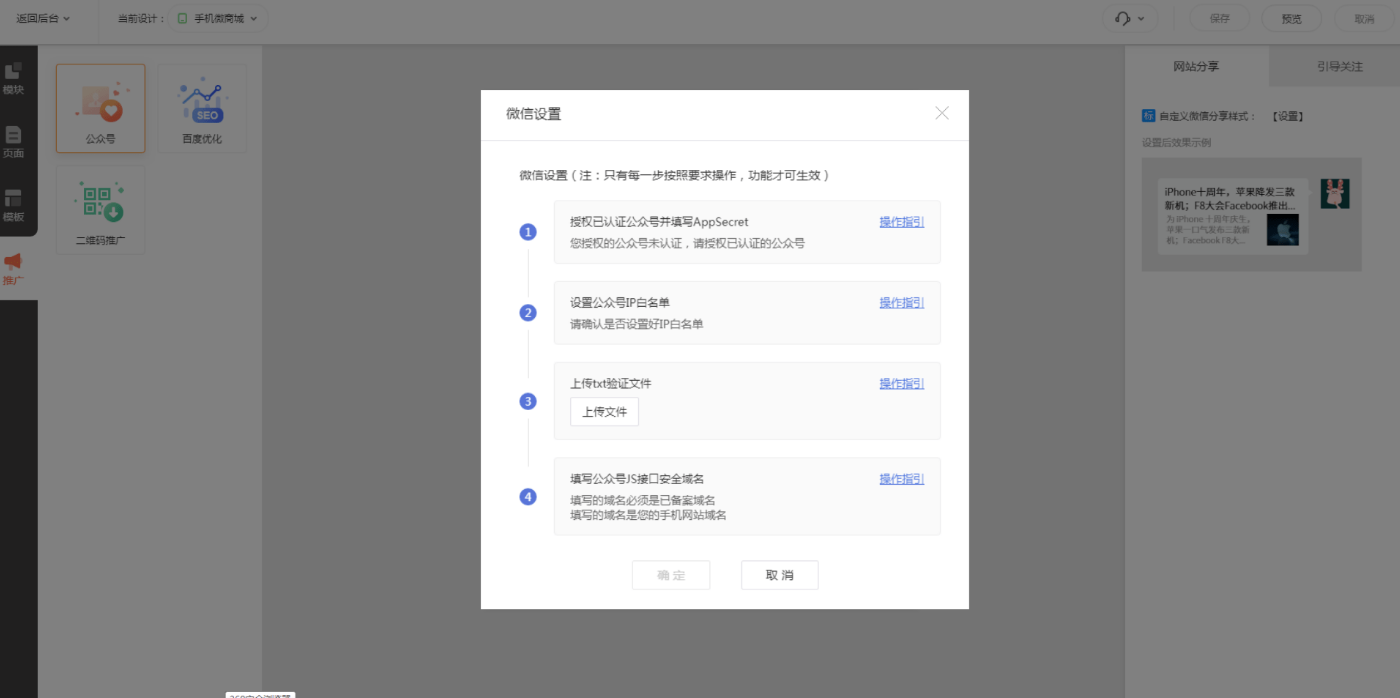
Task: Switch to the 引导关注 tab
Action: coord(1339,66)
